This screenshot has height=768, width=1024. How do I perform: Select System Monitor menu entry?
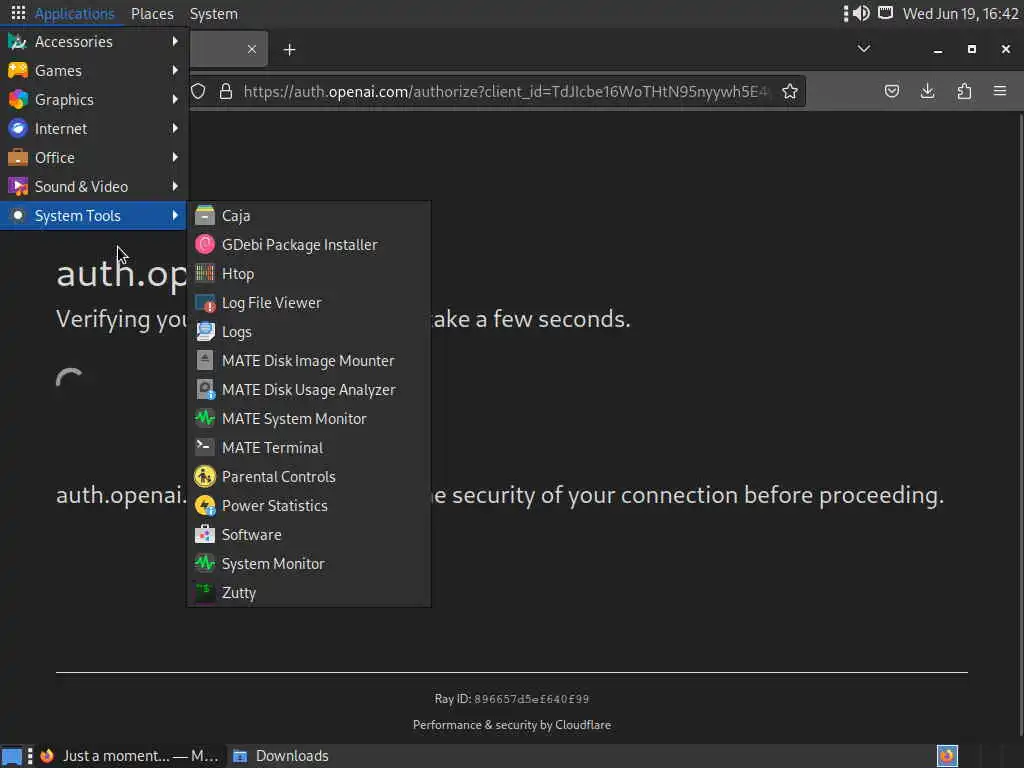(x=309, y=564)
